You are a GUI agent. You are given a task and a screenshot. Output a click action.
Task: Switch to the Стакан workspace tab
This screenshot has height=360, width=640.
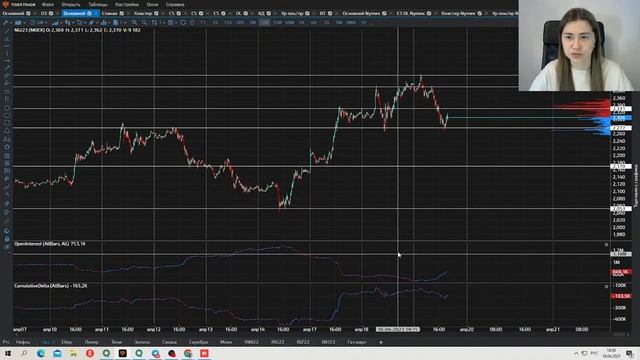pos(109,13)
